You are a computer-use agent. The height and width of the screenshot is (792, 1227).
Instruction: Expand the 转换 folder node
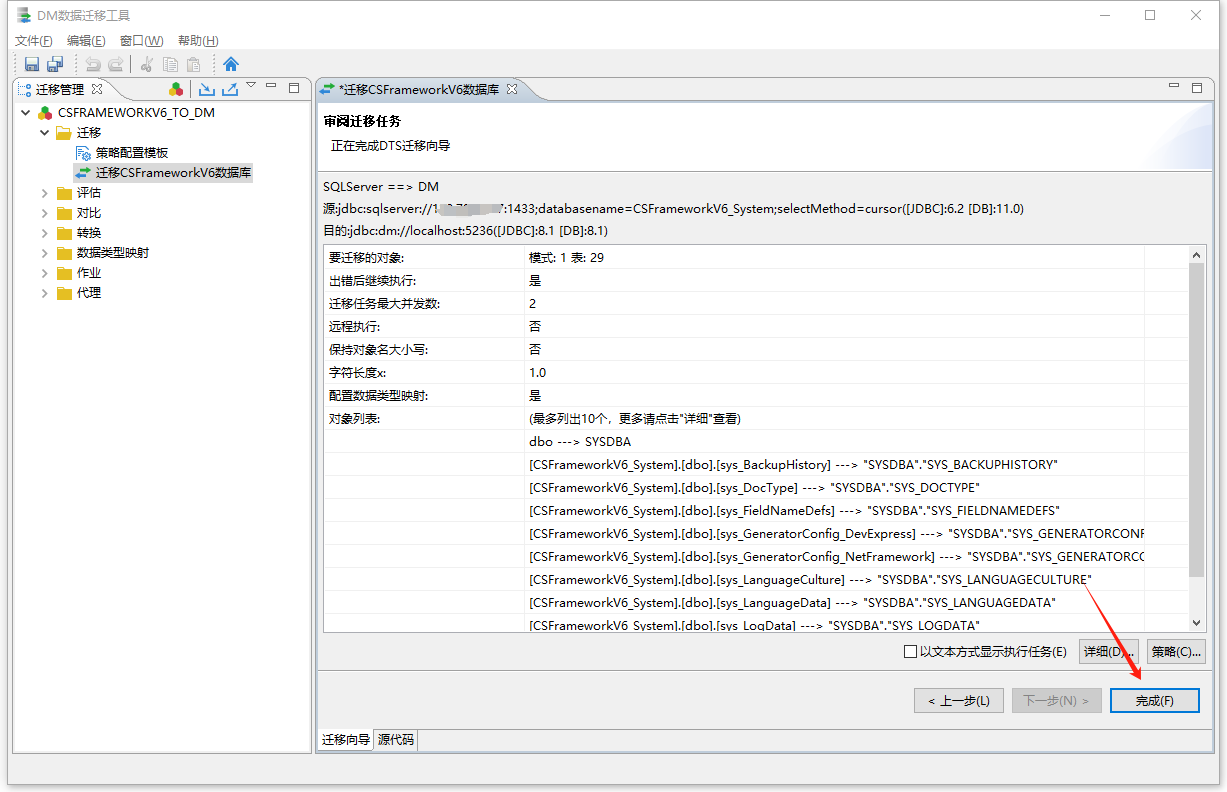coord(44,233)
